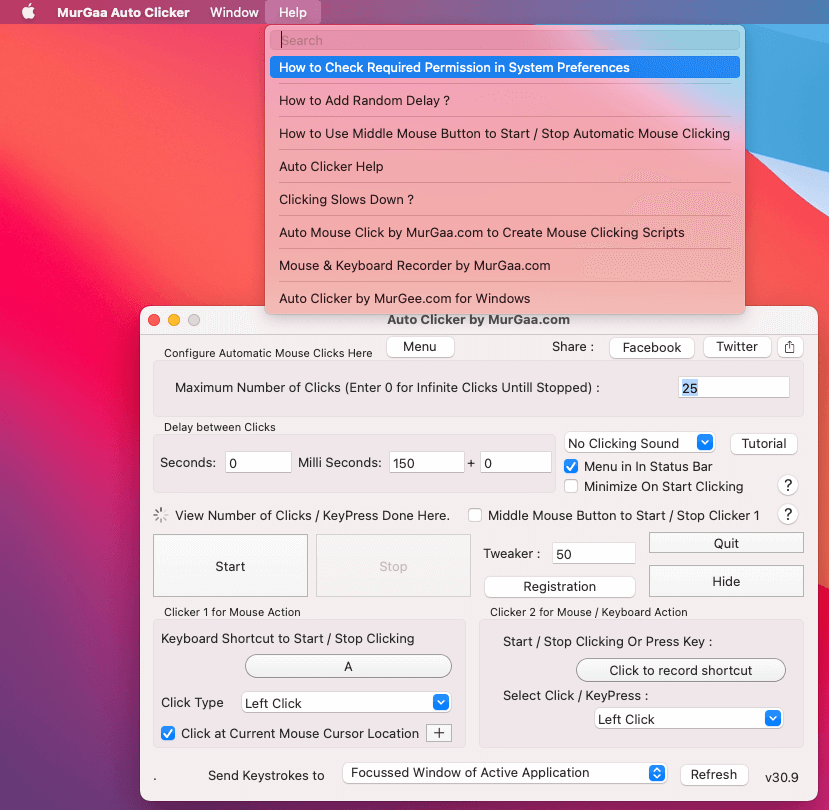Click the Registration button
The image size is (829, 810).
click(559, 587)
